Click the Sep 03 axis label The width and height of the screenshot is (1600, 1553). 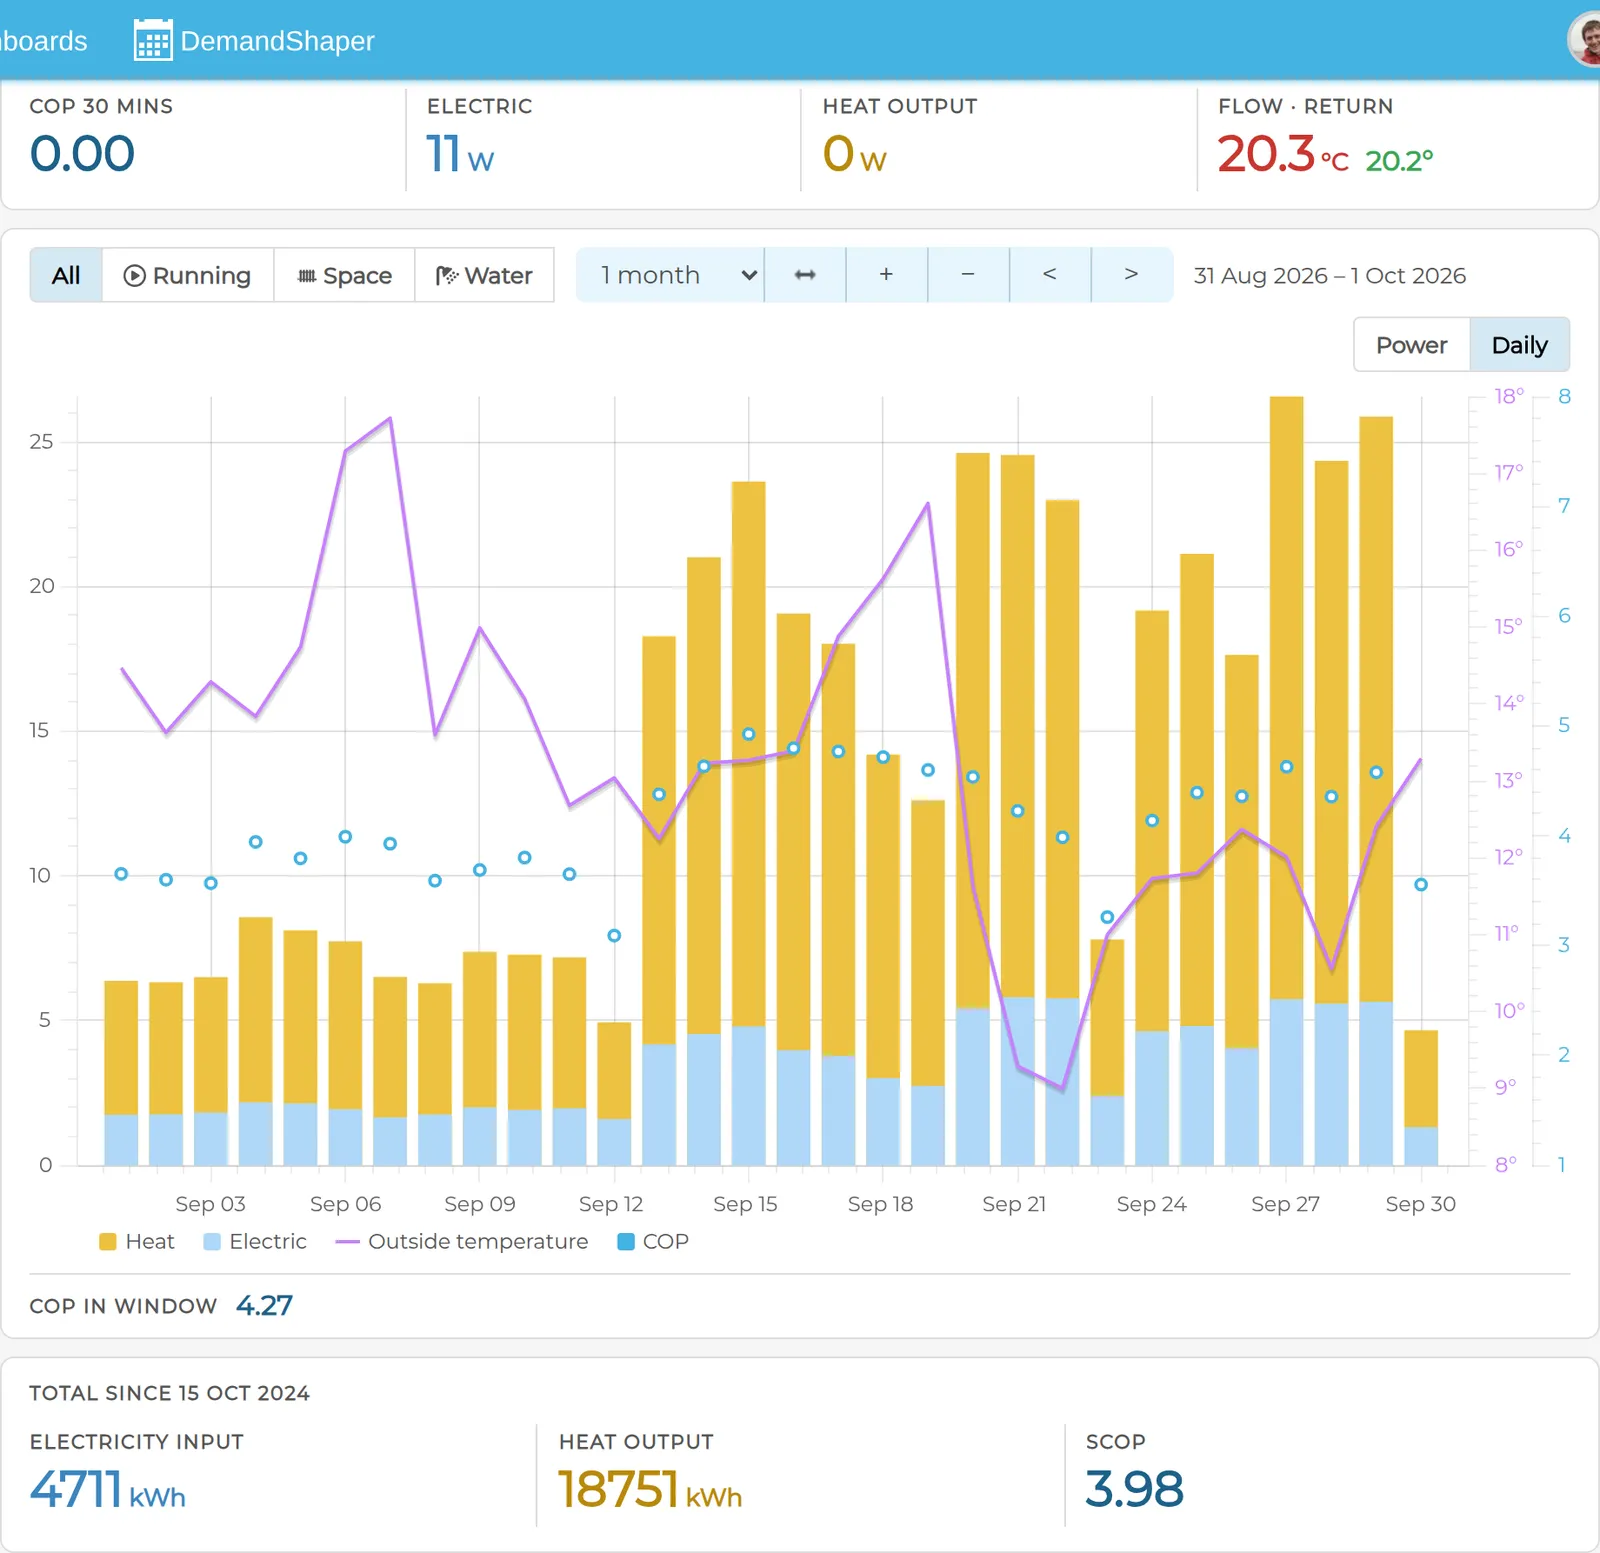pyautogui.click(x=210, y=1204)
